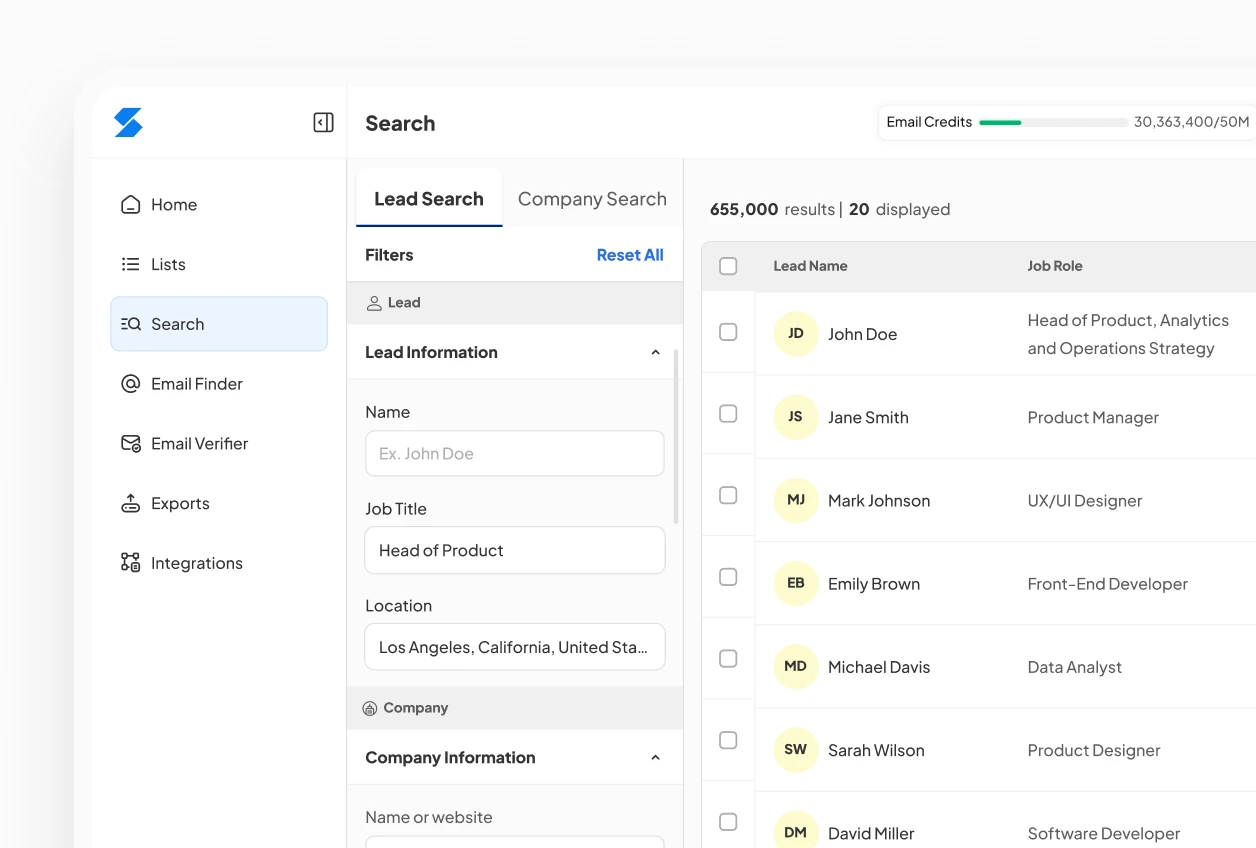Click Sarah Wilson lead name
Viewport: 1256px width, 848px height.
pos(876,749)
